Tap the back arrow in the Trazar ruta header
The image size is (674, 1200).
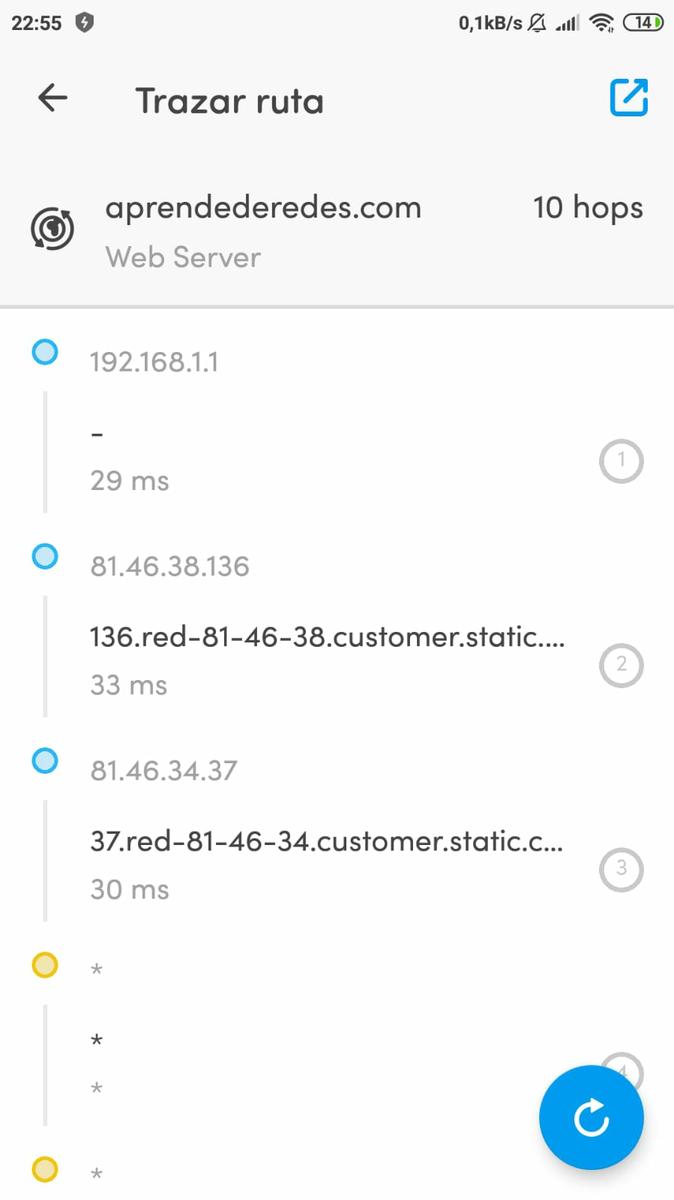[51, 97]
